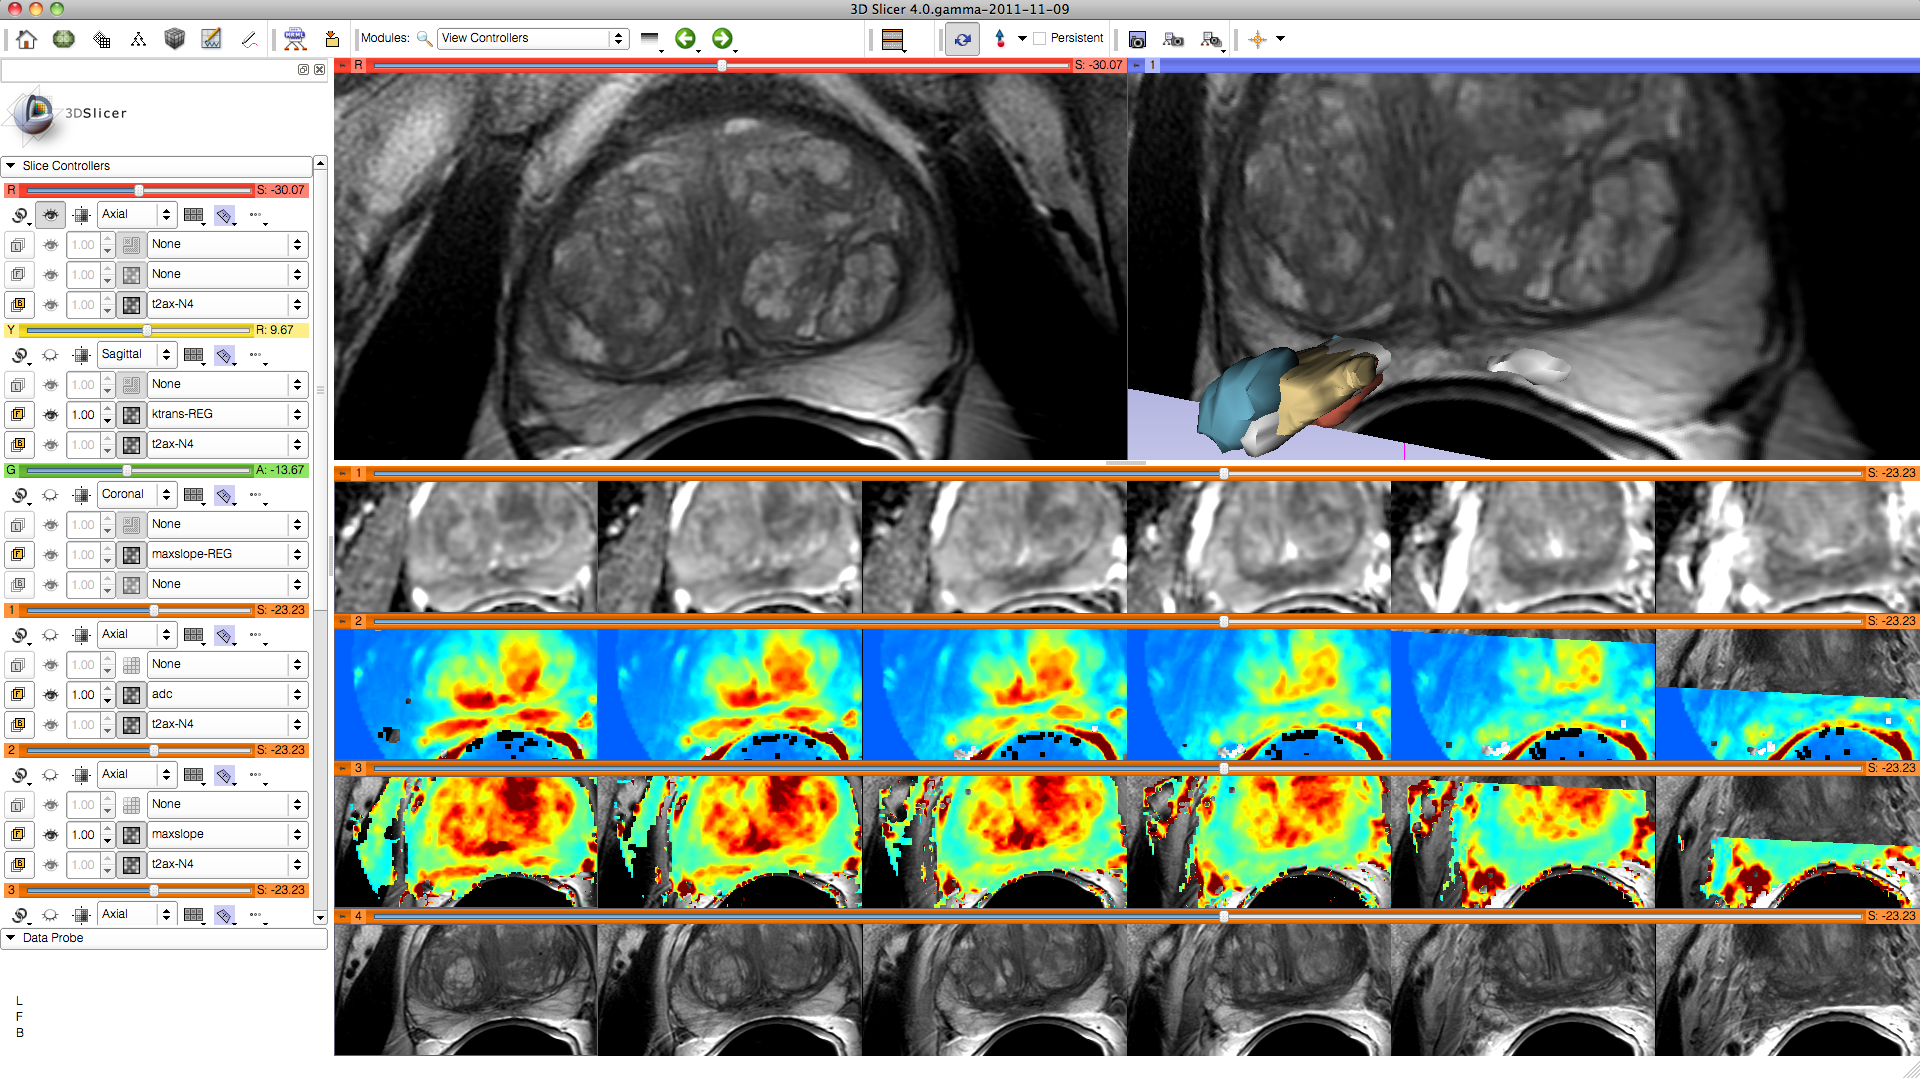This screenshot has width=1920, height=1078.
Task: Open the Volume Rendering cube icon
Action: 174,39
